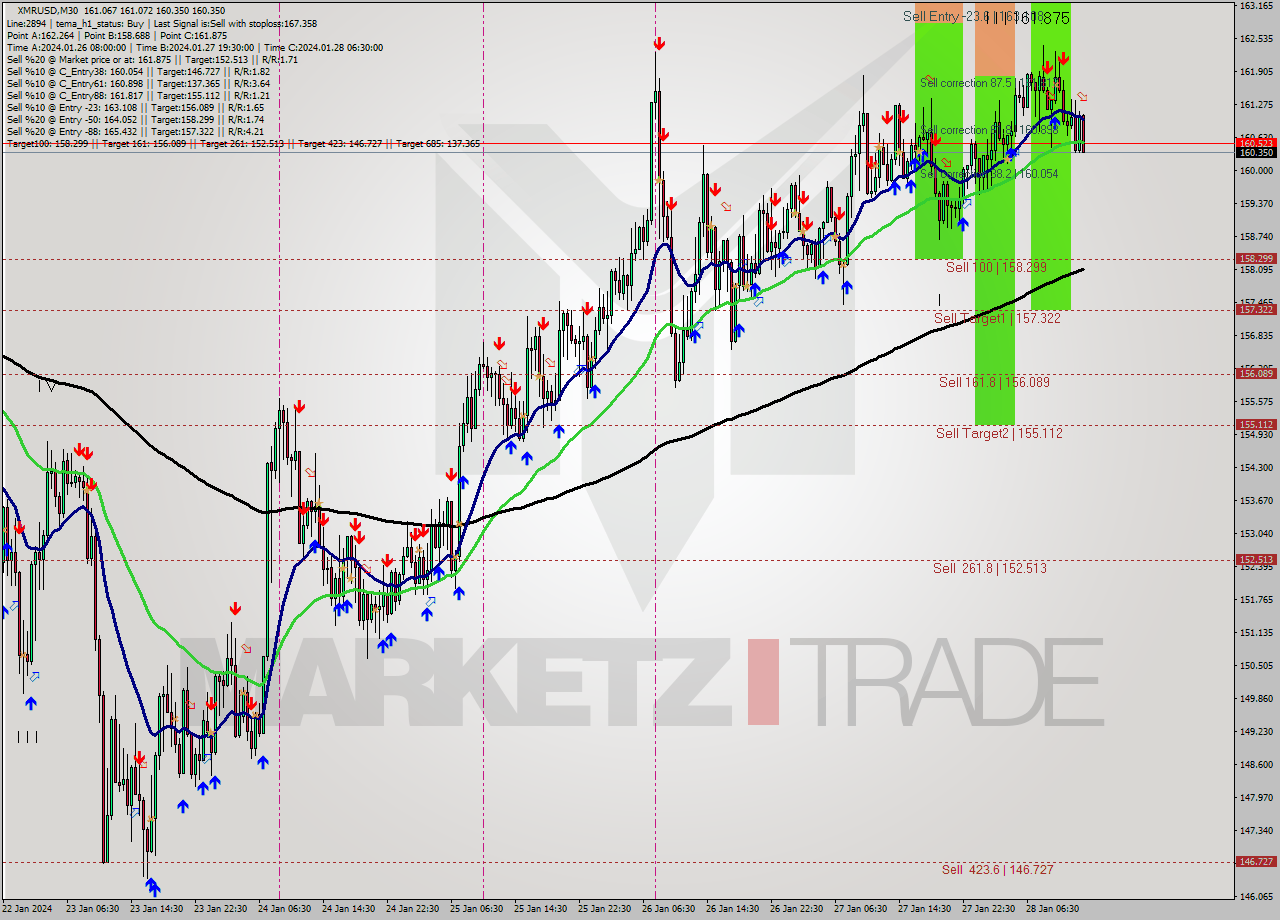Click the 150.500 price axis value
Image resolution: width=1280 pixels, height=920 pixels.
coord(1256,666)
